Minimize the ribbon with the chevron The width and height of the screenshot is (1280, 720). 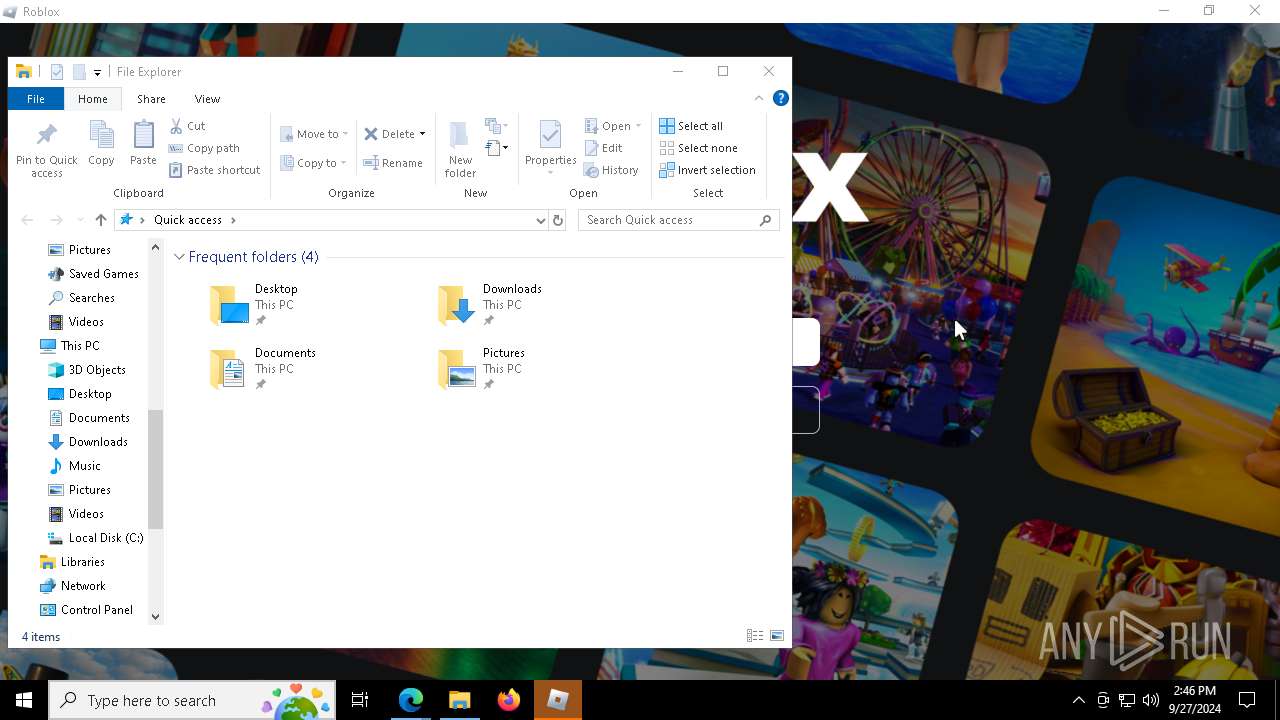tap(759, 98)
